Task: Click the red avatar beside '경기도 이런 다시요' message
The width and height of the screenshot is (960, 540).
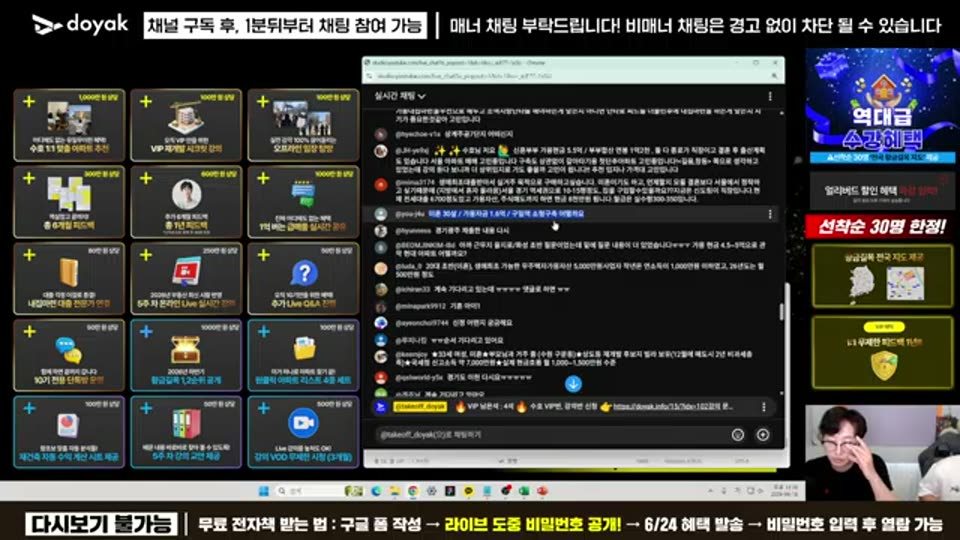Action: pos(381,378)
